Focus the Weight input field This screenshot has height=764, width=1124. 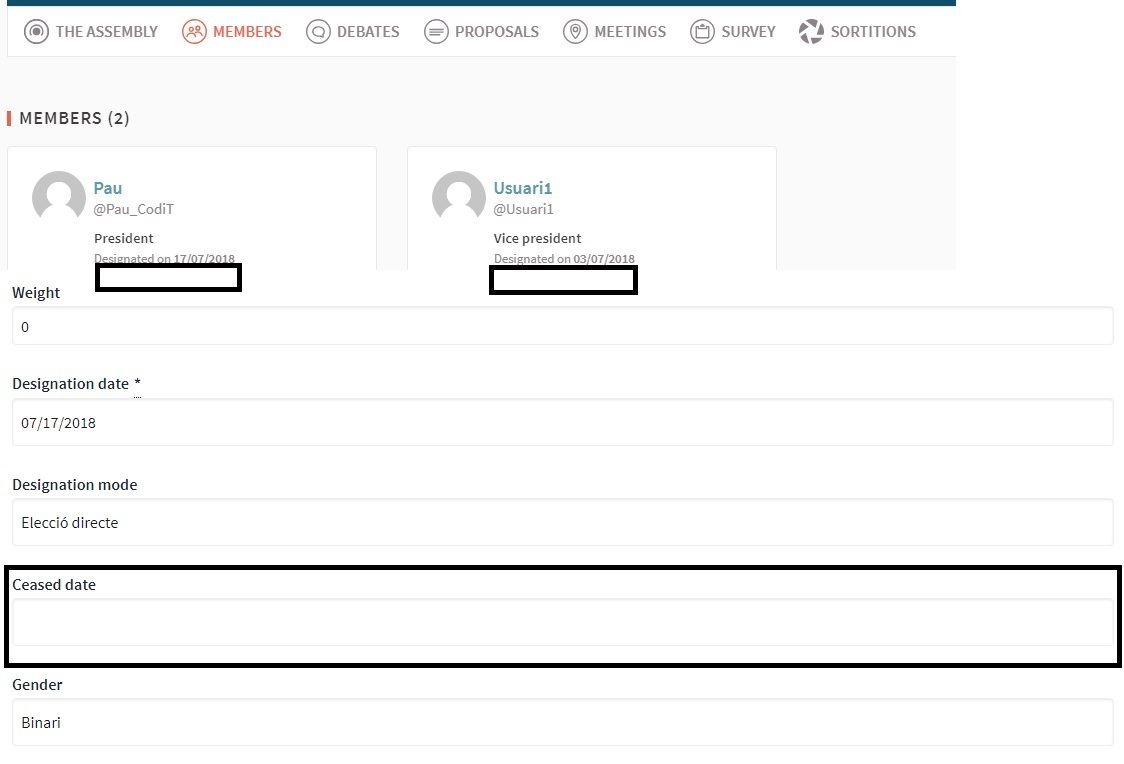(562, 327)
